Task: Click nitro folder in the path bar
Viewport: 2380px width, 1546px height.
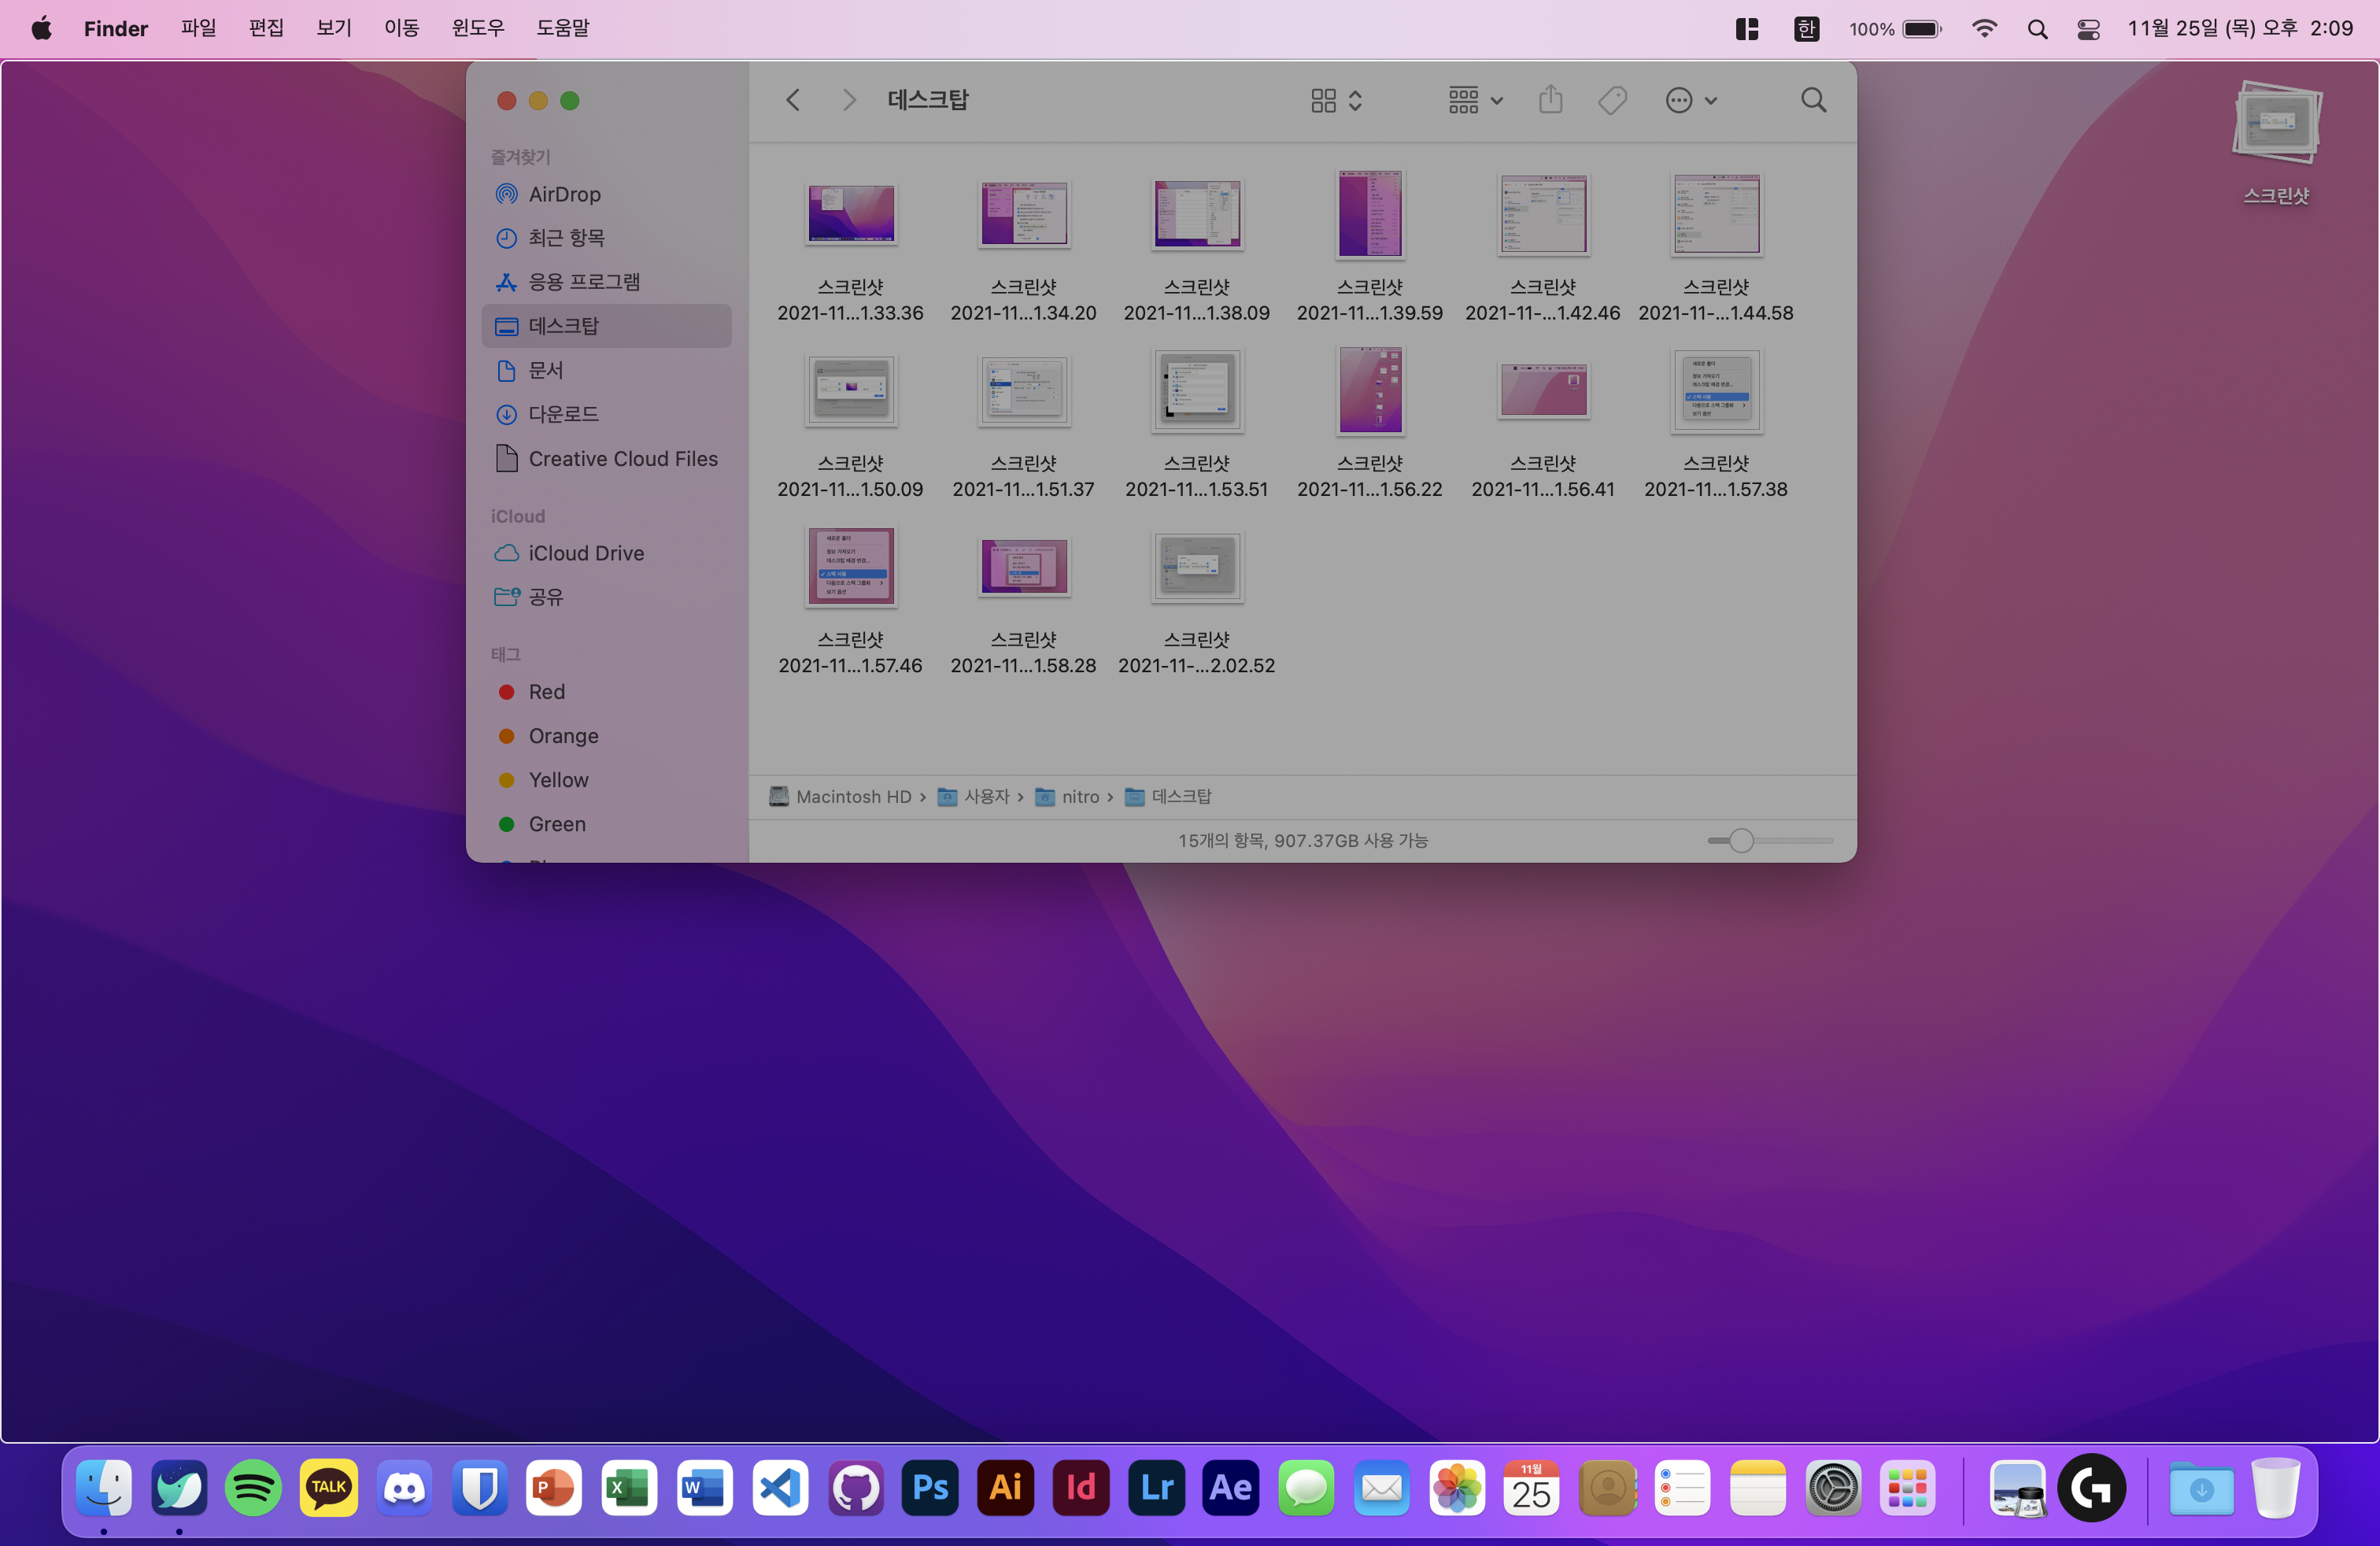Action: pos(1079,797)
